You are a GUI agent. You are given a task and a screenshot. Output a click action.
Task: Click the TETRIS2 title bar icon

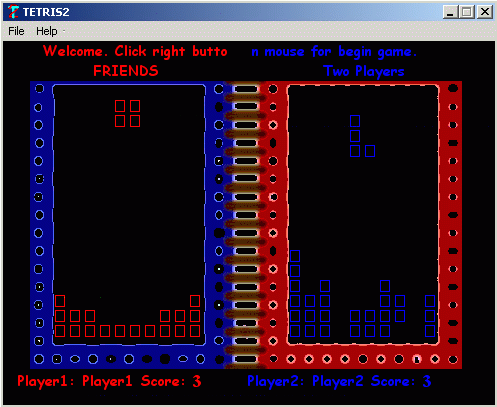click(x=13, y=12)
